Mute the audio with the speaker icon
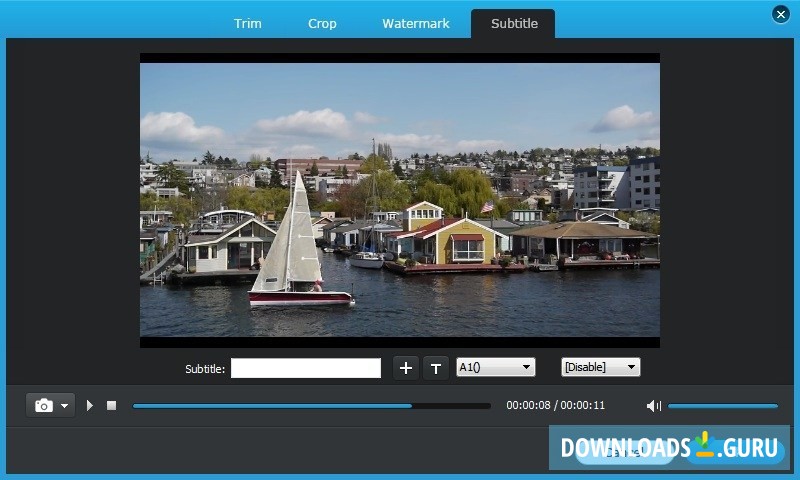This screenshot has height=480, width=800. (x=654, y=406)
